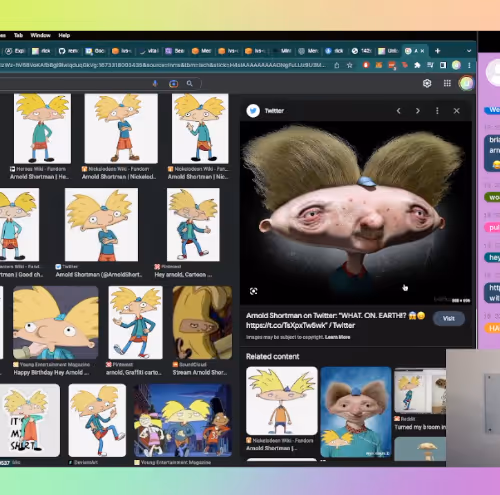500x495 pixels.
Task: Start voice search with microphone icon
Action: (155, 83)
